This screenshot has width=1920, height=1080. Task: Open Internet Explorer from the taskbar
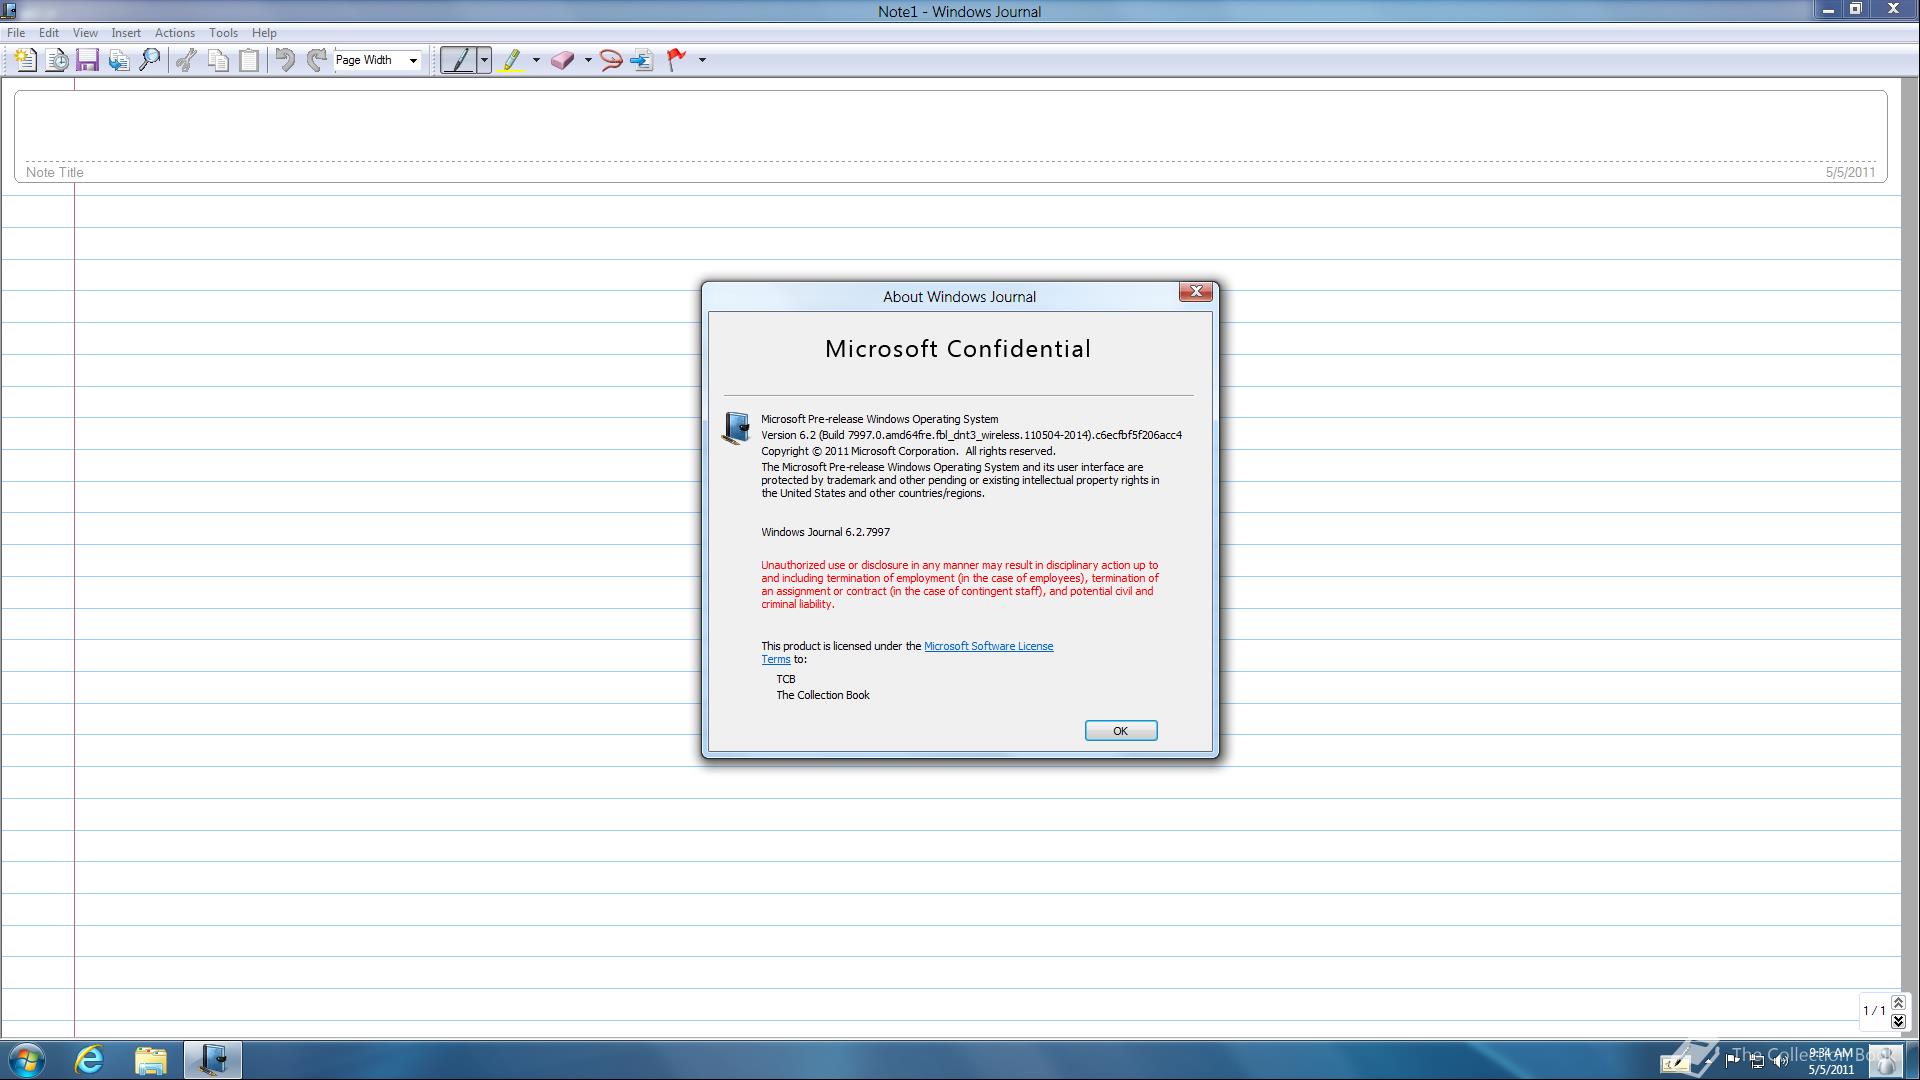[x=90, y=1060]
